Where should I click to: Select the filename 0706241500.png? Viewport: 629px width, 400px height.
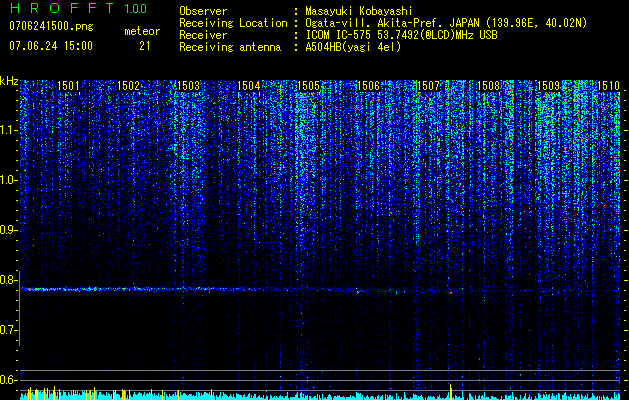pyautogui.click(x=51, y=26)
